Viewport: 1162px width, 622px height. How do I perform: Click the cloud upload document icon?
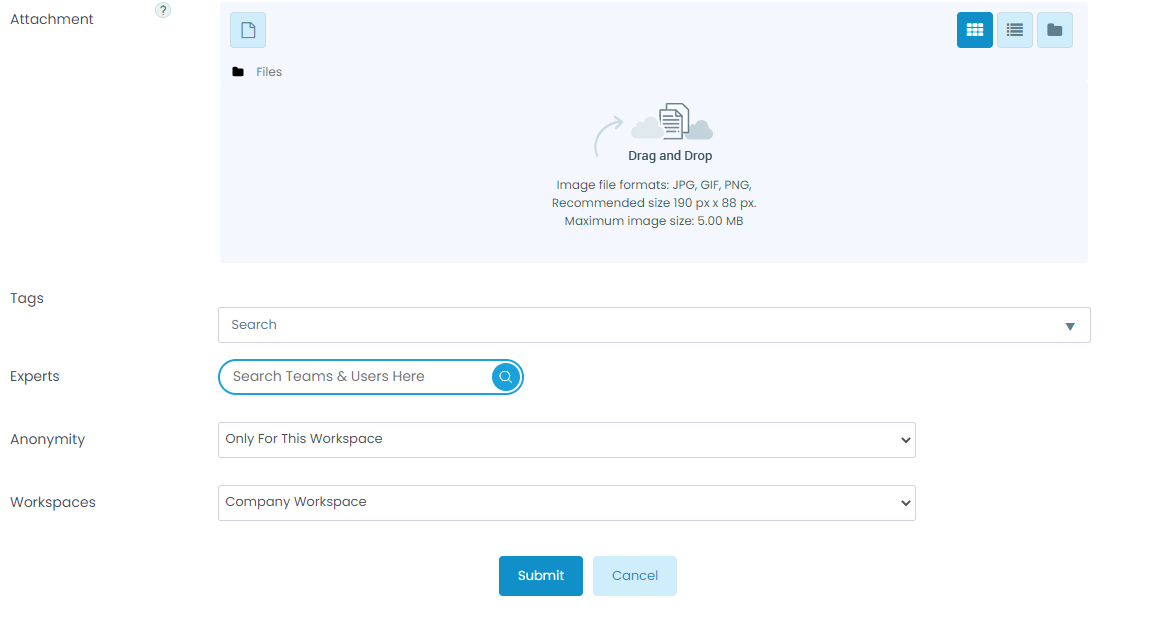pos(672,122)
